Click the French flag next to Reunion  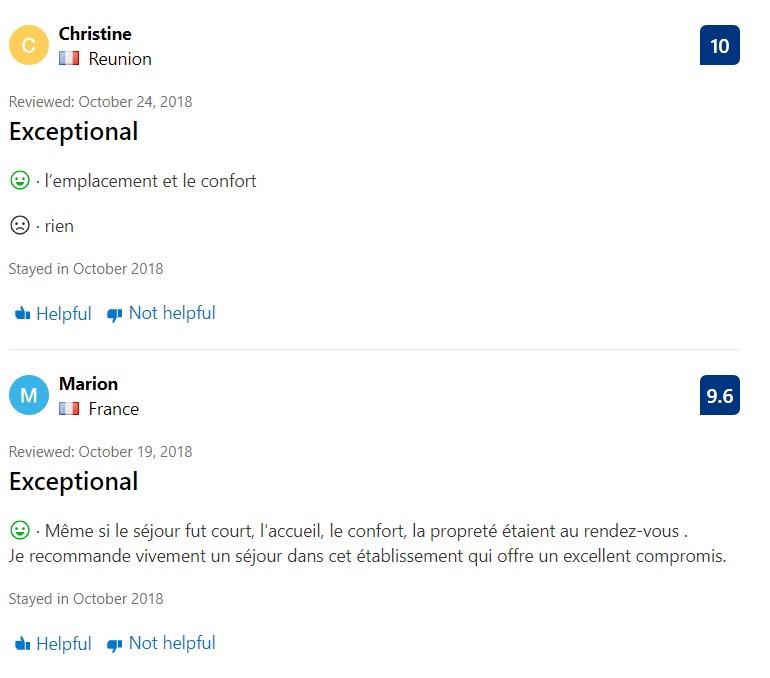69,59
